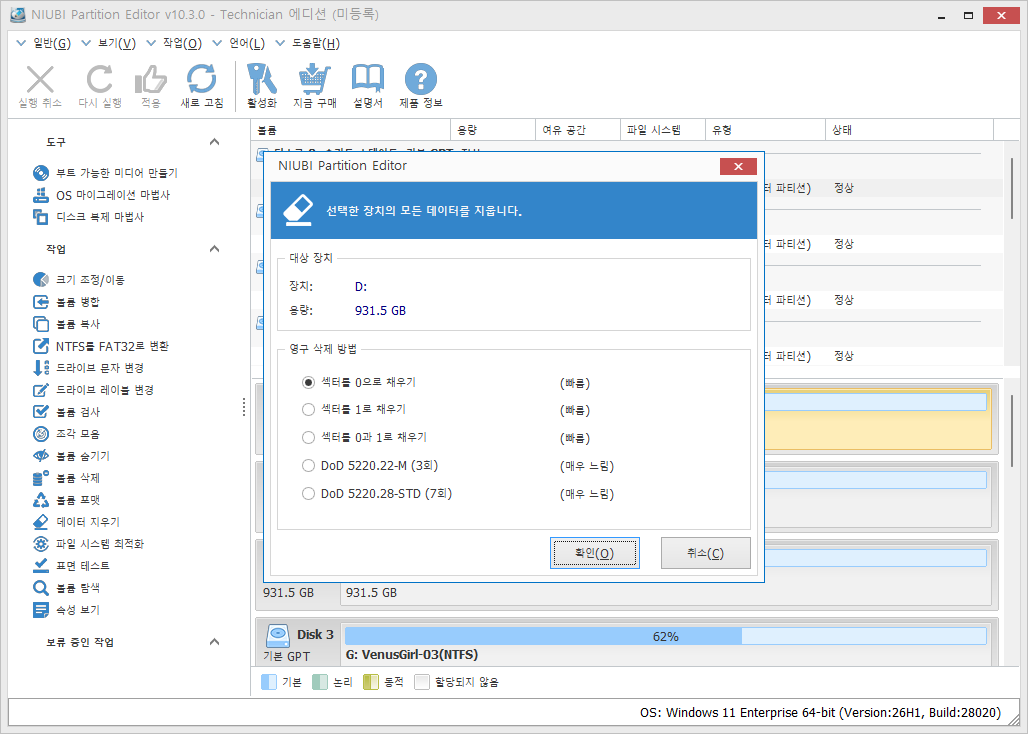
Task: Choose 볼륨 복사 operation
Action: tap(66, 324)
